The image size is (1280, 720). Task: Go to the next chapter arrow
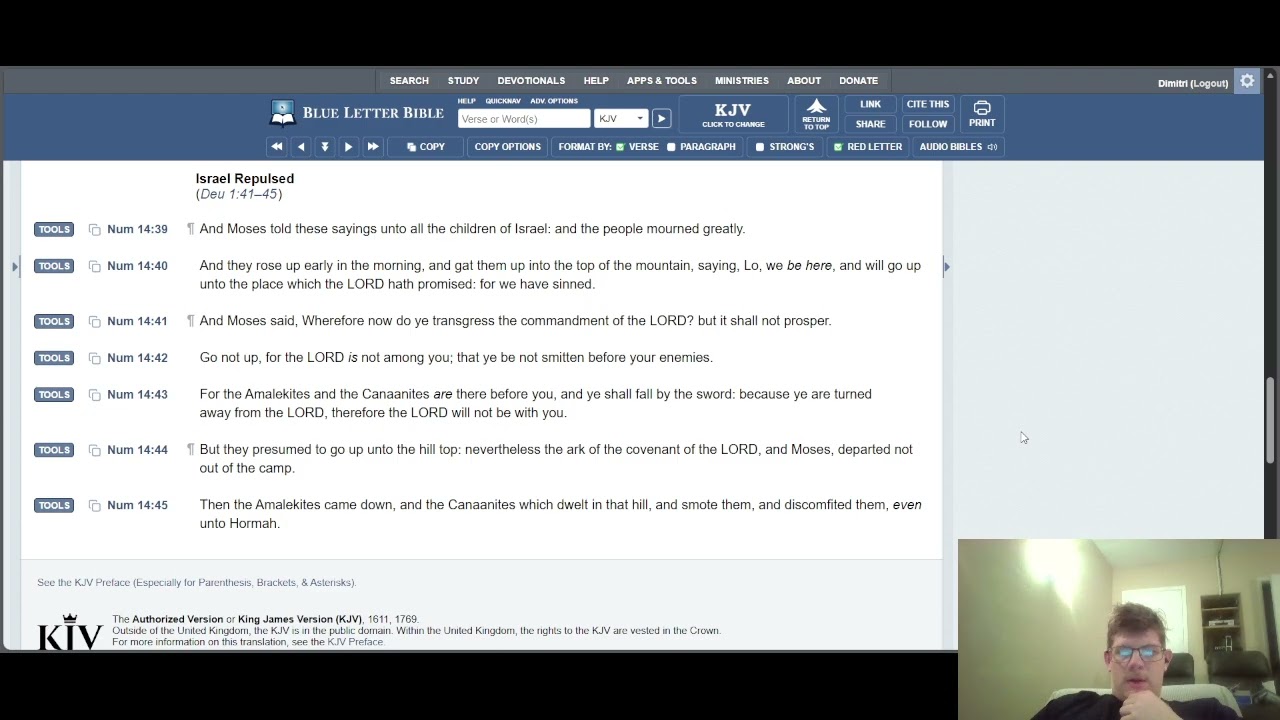[x=348, y=147]
